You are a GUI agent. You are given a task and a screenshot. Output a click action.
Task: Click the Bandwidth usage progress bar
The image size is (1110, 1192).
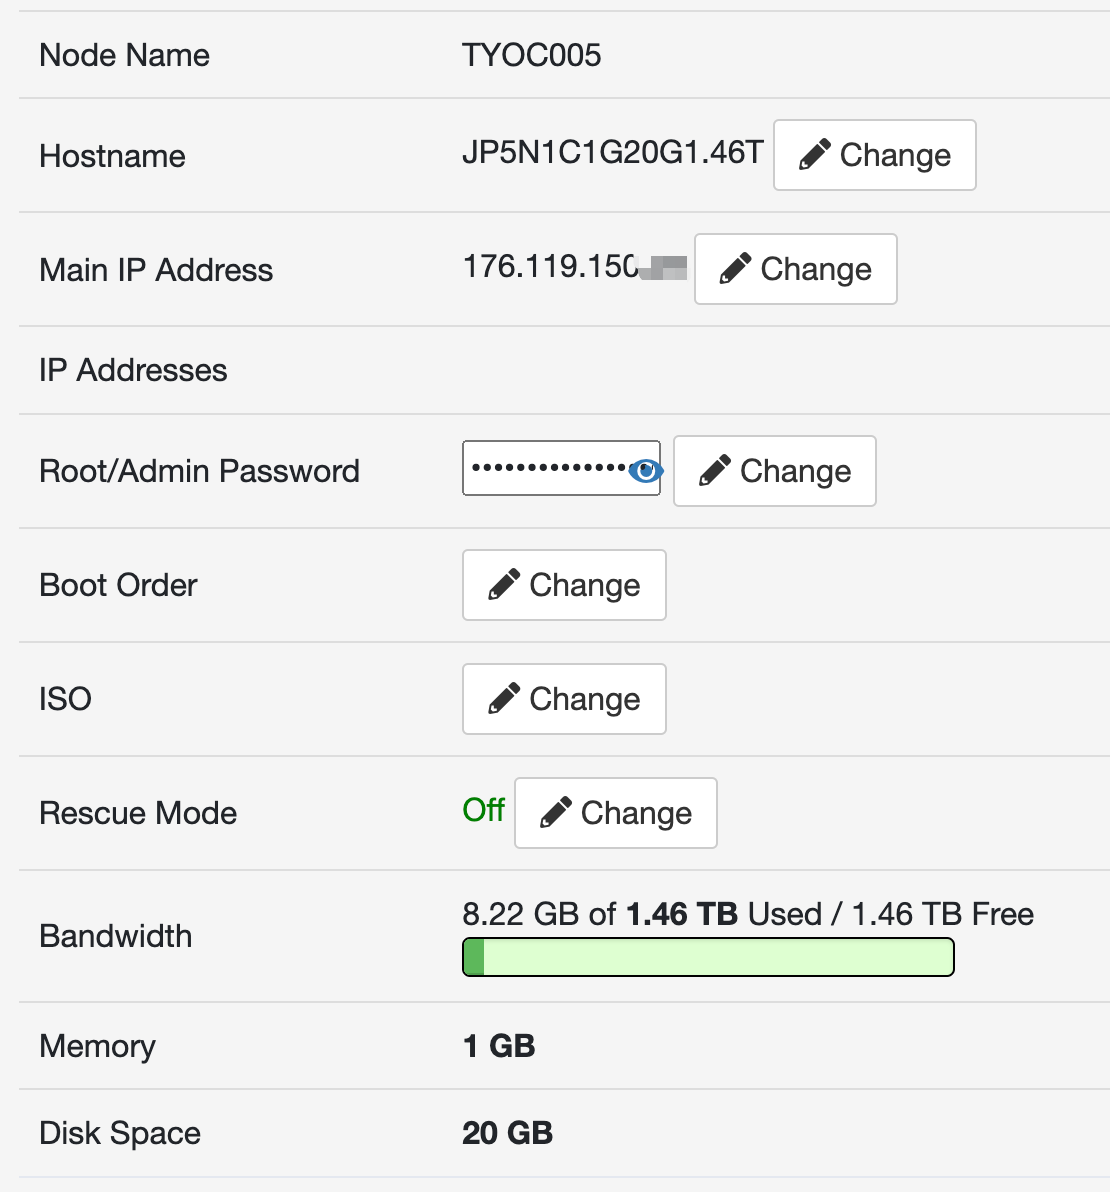(708, 957)
